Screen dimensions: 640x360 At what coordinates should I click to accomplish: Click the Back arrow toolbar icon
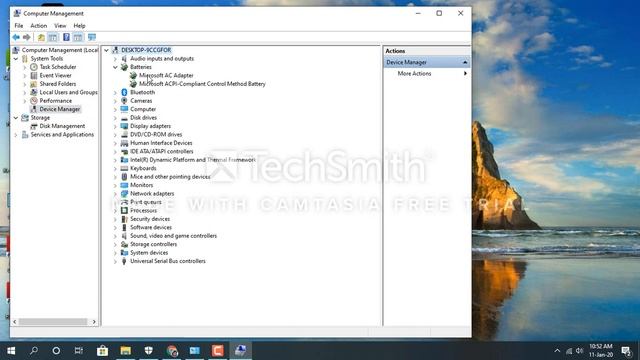(16, 38)
